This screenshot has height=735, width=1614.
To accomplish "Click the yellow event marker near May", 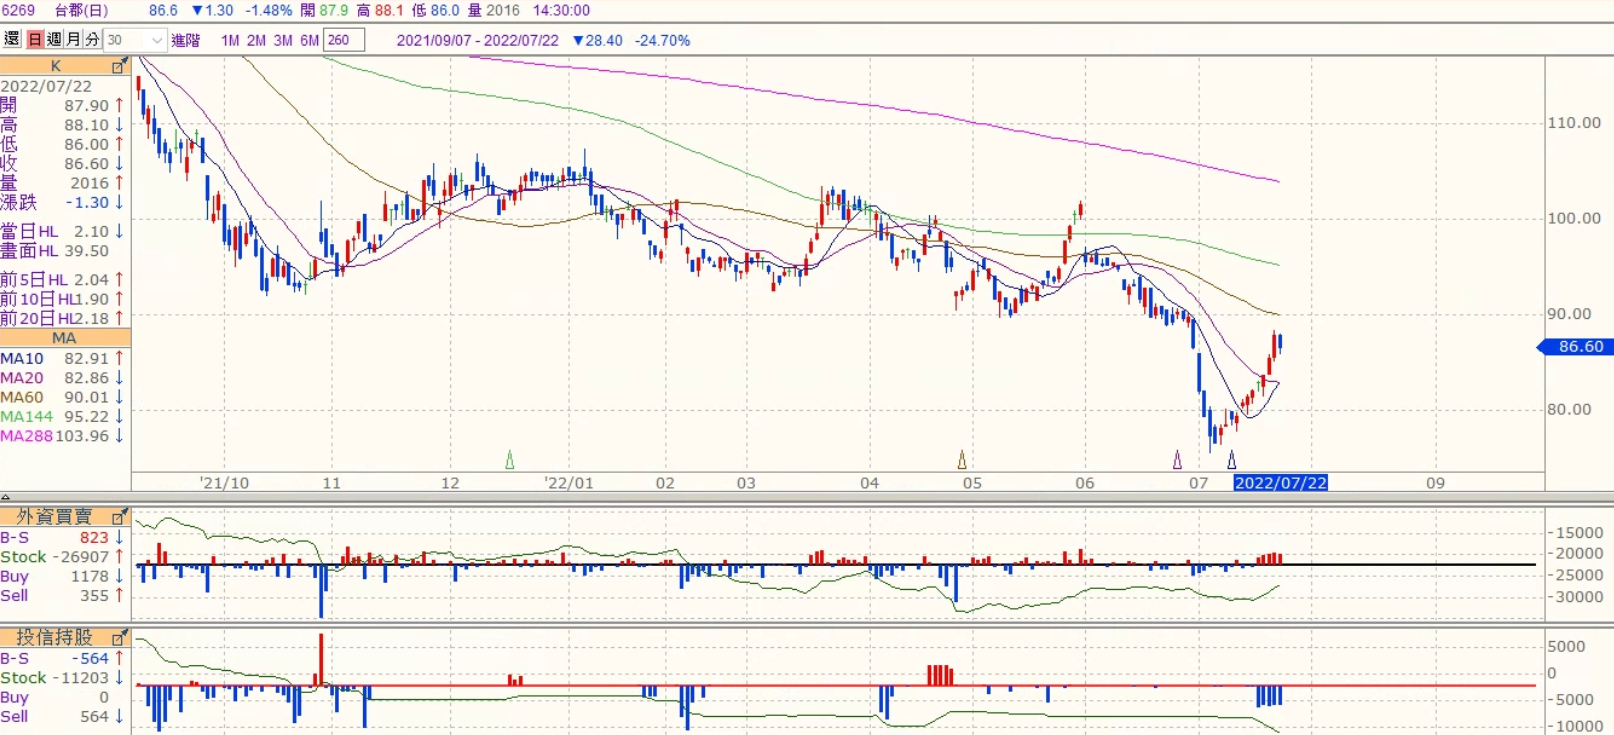I will pos(962,460).
